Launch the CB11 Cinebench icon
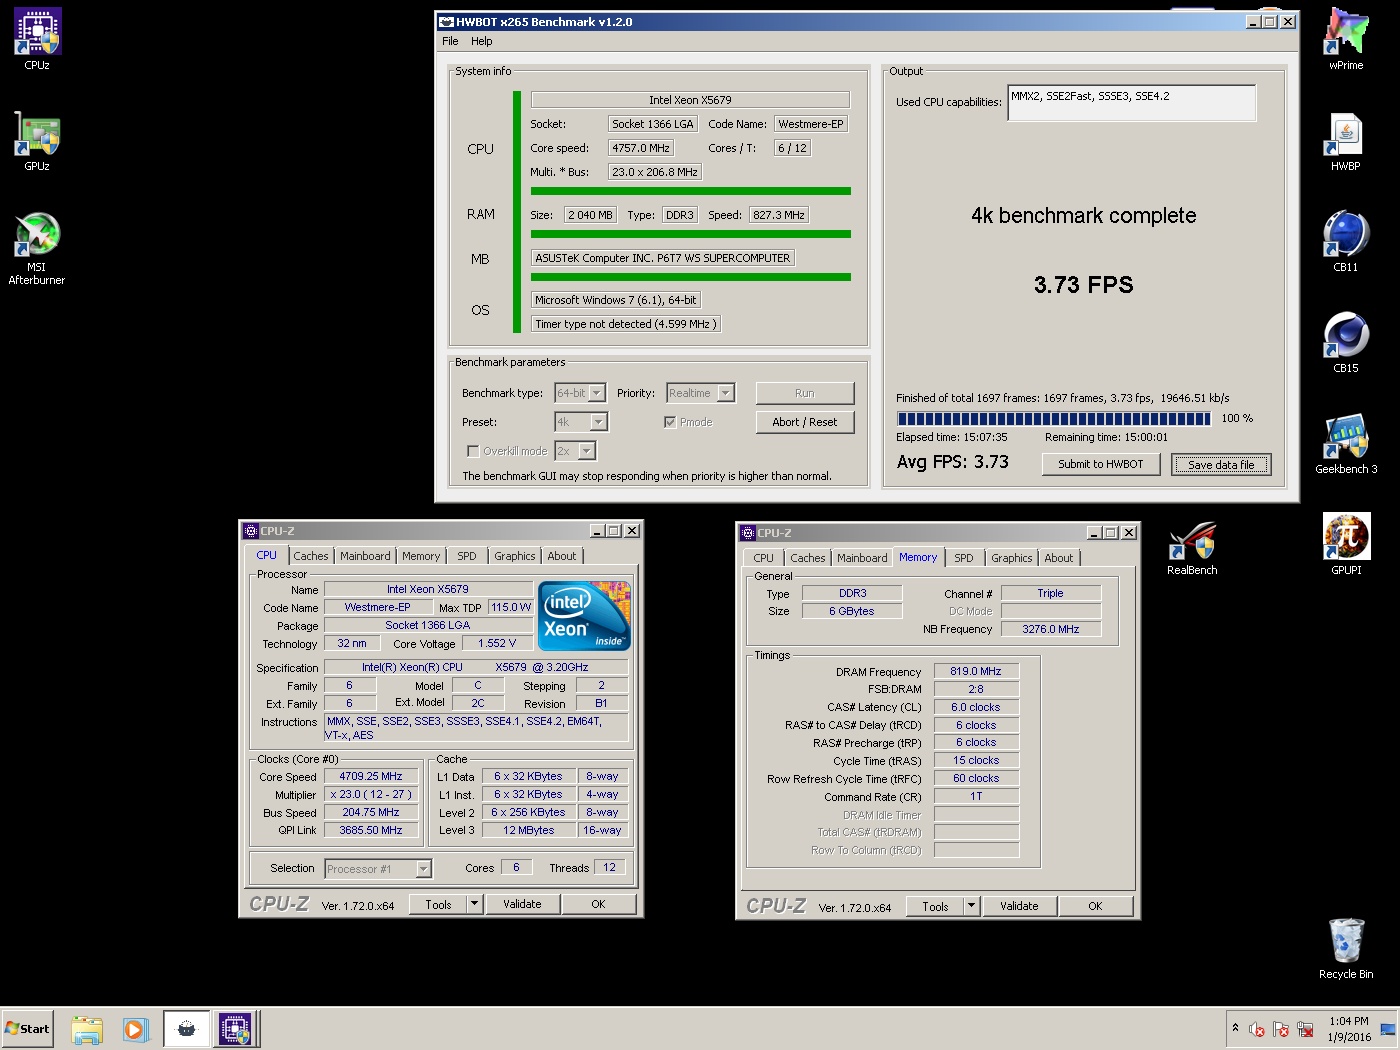This screenshot has width=1400, height=1050. point(1346,242)
